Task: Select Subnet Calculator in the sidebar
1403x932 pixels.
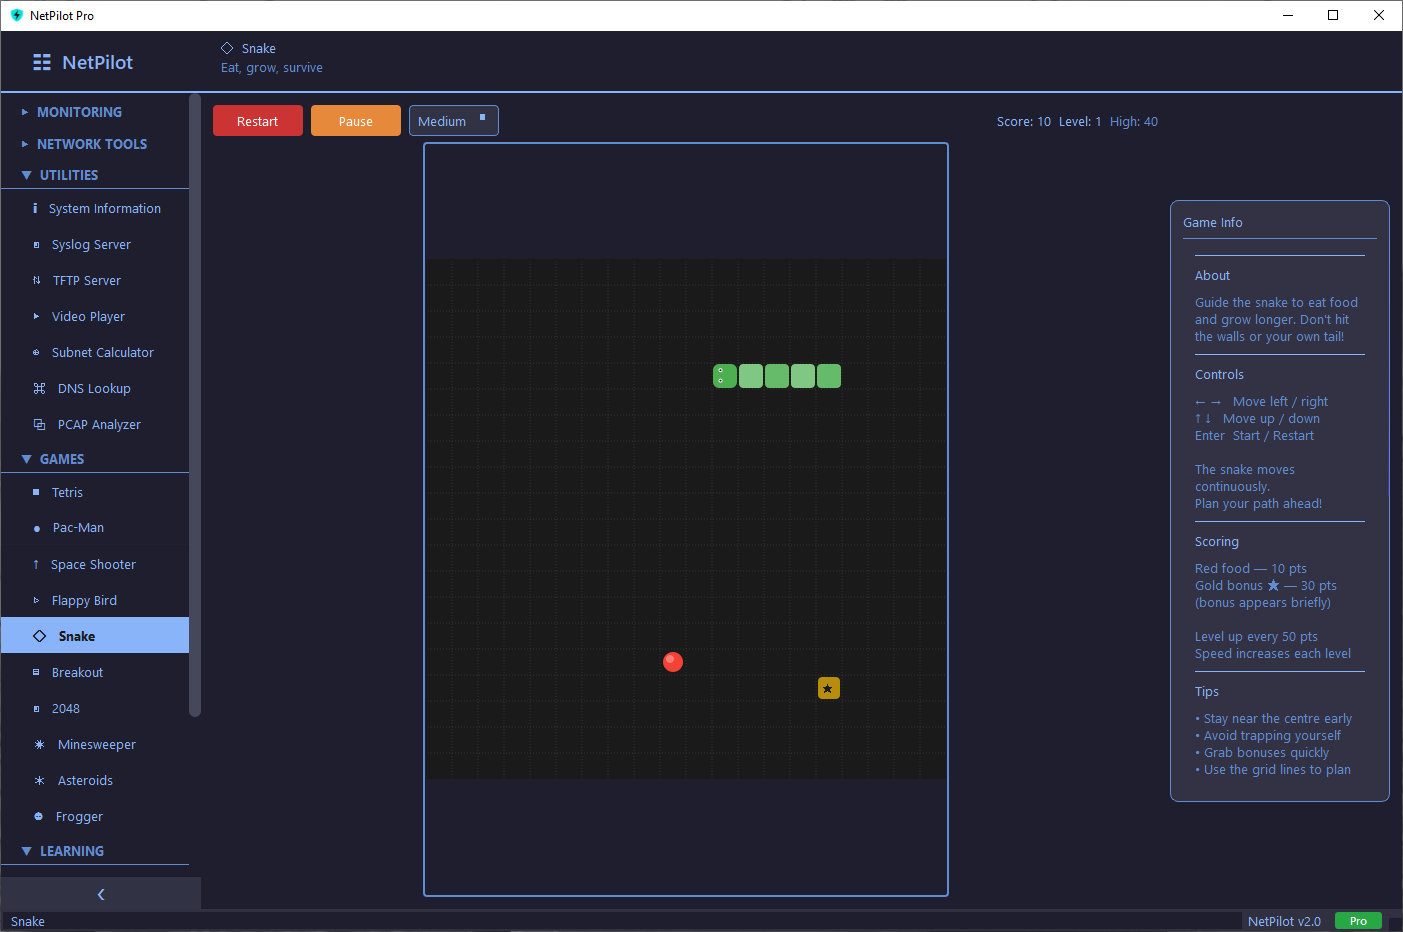Action: (x=102, y=353)
